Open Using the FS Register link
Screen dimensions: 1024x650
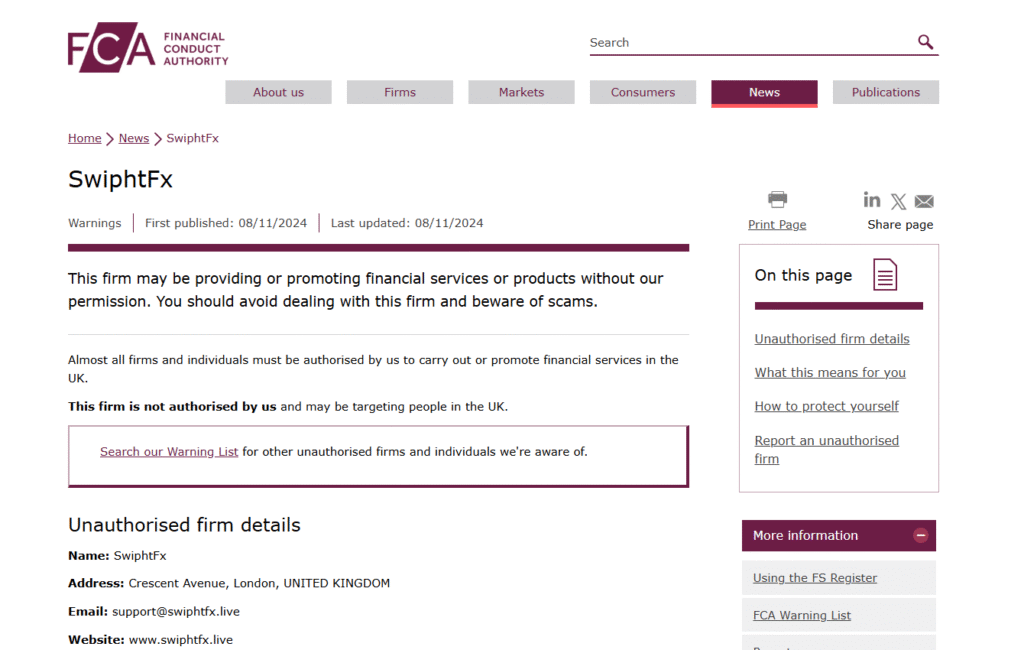click(815, 578)
